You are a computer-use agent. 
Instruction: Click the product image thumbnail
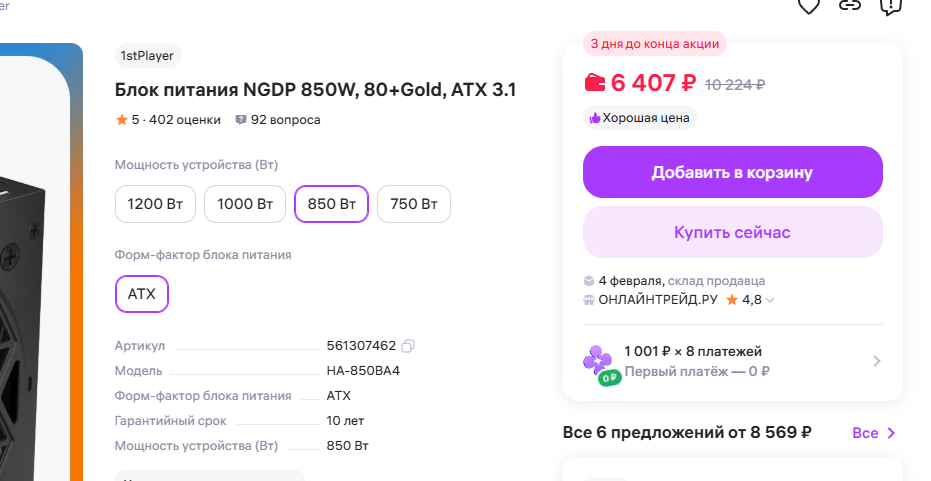(x=40, y=260)
